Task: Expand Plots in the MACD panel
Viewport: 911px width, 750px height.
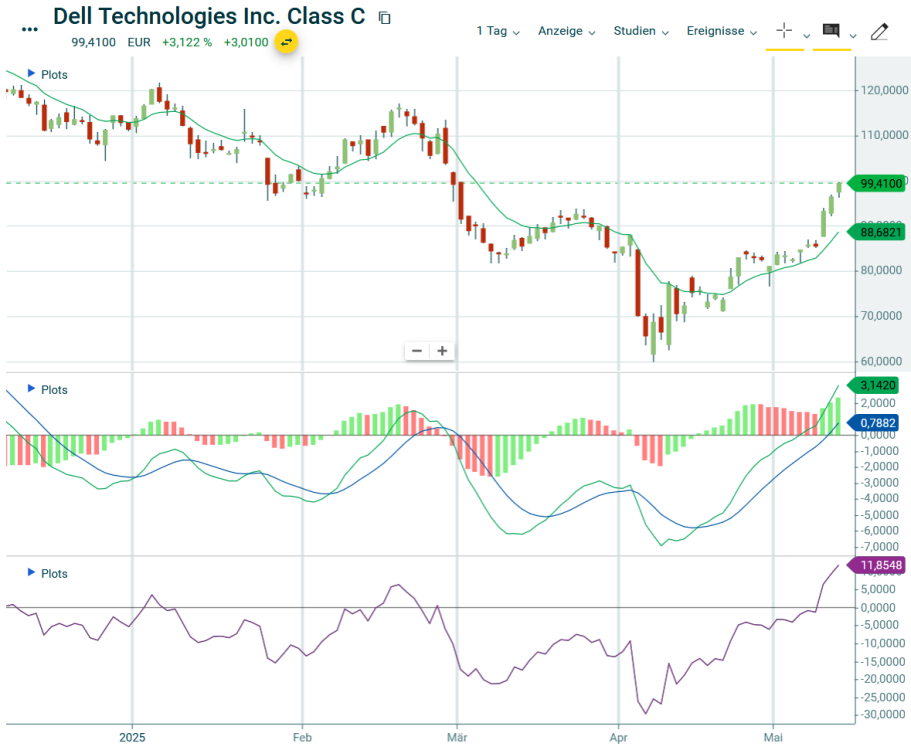Action: click(x=48, y=390)
